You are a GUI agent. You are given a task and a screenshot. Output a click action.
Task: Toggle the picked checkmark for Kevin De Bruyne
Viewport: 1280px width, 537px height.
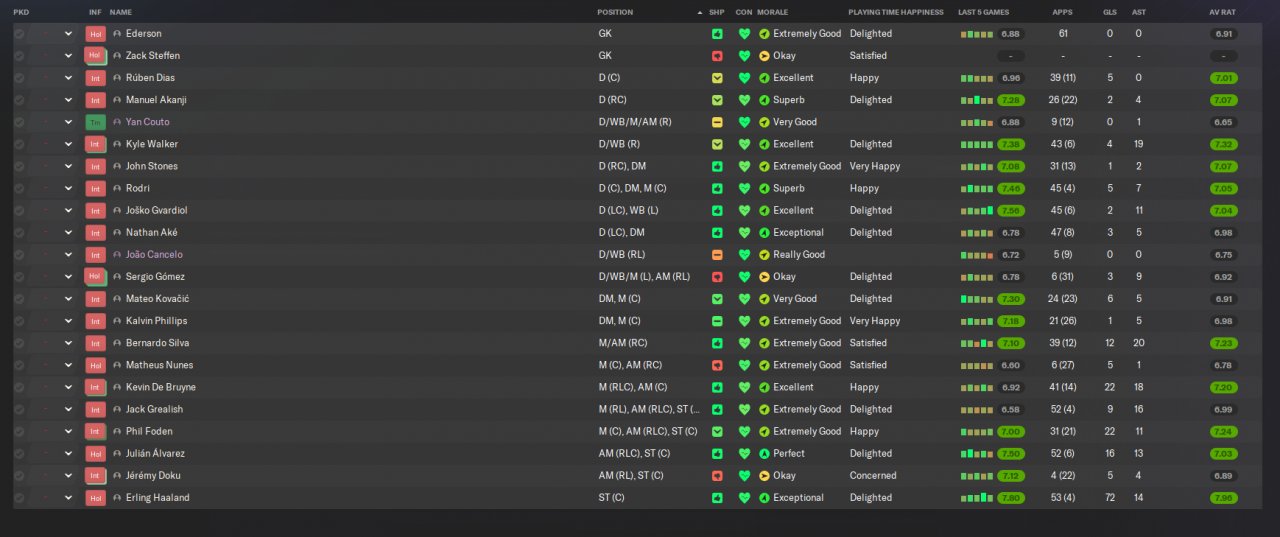[x=19, y=387]
